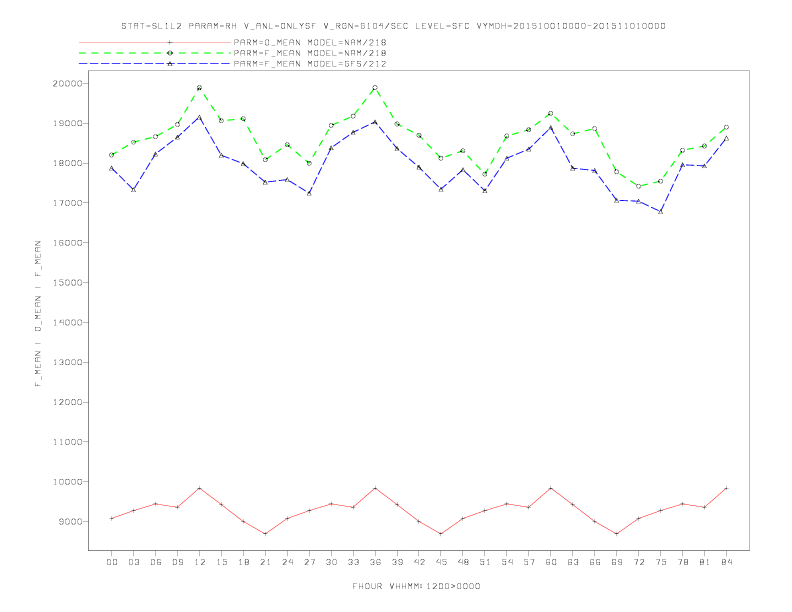Click the chart title beginning STAT=SL1L2

tap(393, 26)
